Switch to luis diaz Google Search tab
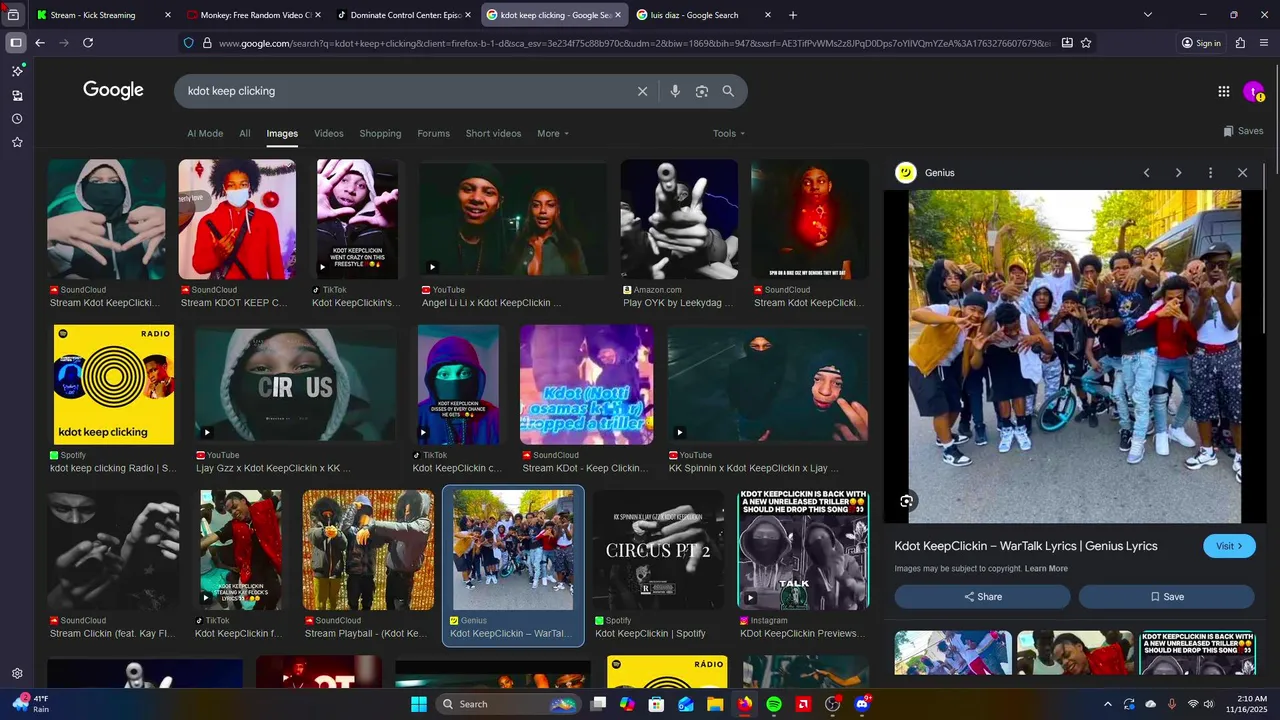The image size is (1280, 720). pos(704,15)
